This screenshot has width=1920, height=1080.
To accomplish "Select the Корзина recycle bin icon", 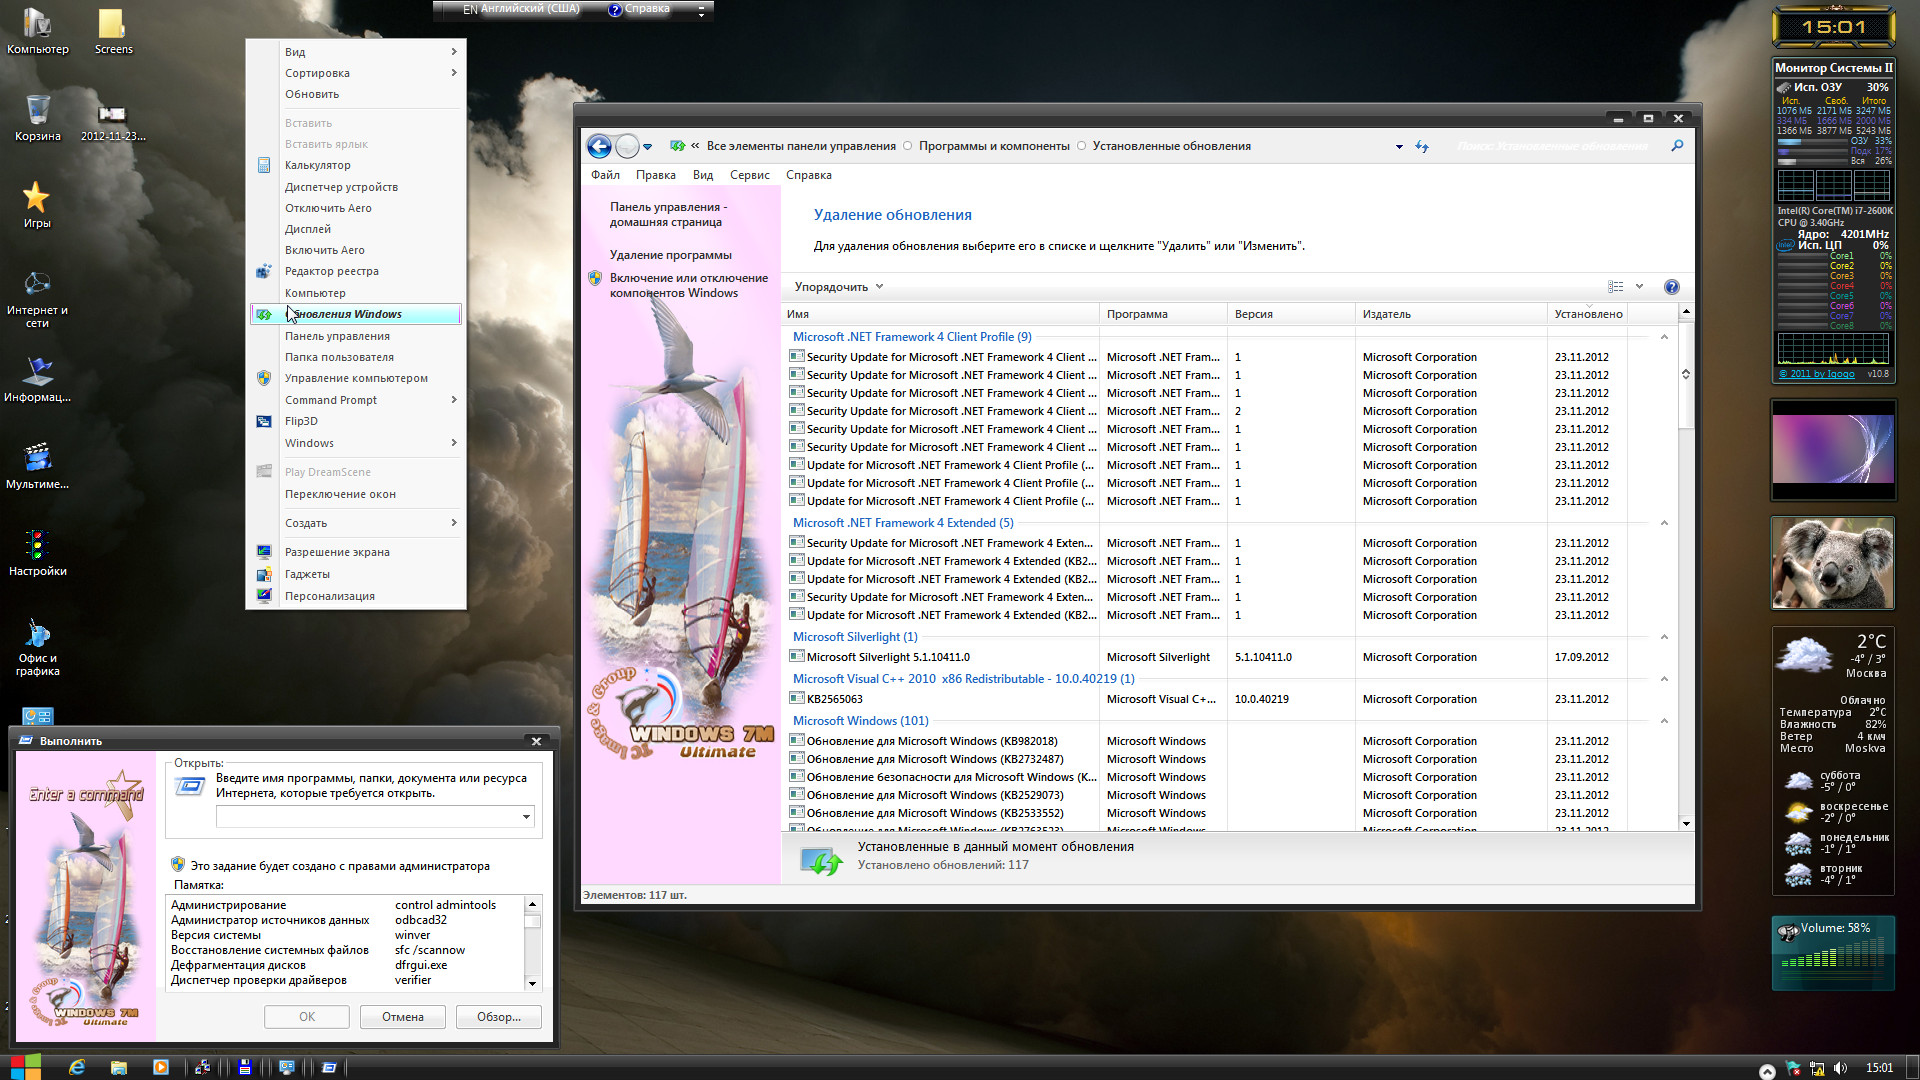I will [37, 118].
